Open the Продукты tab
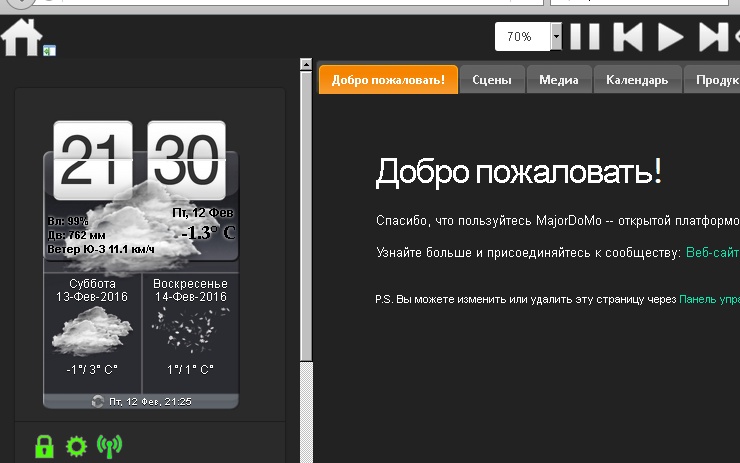This screenshot has width=740, height=463. coord(713,80)
